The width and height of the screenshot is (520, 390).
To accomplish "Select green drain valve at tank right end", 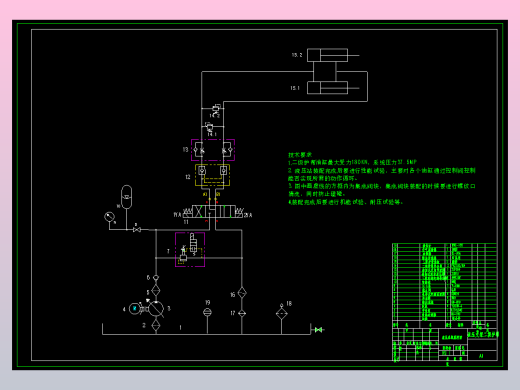I will 318,330.
